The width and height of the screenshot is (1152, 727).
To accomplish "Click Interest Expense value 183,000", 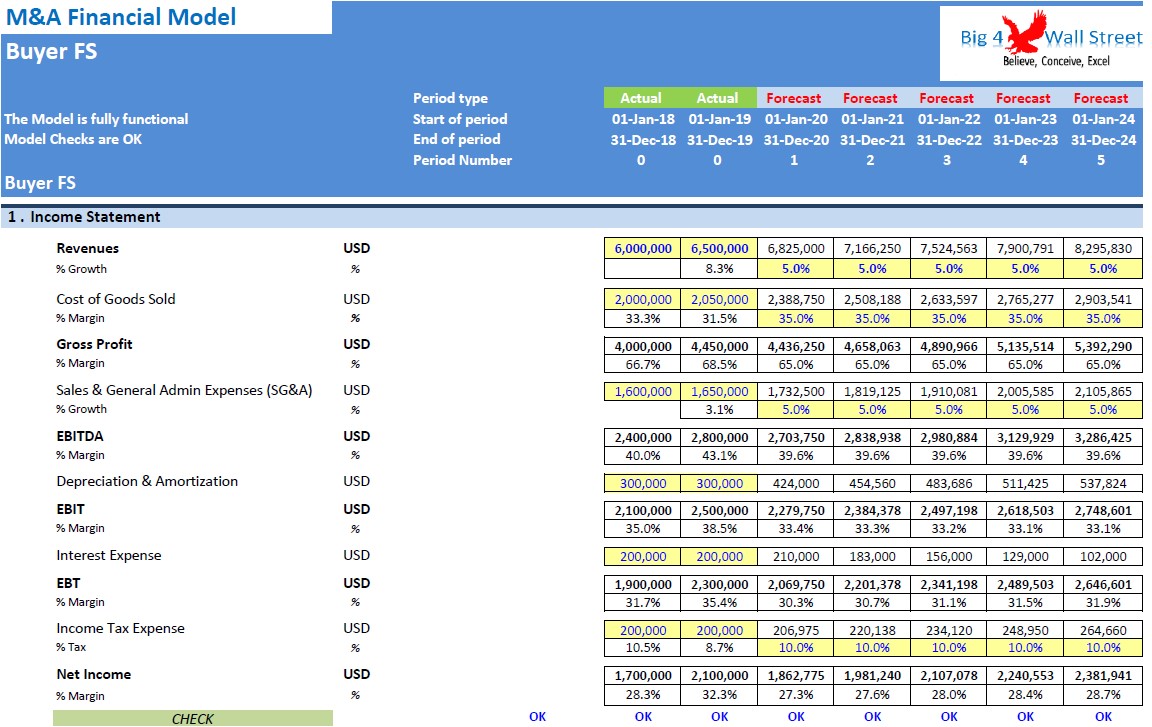I will coord(872,557).
